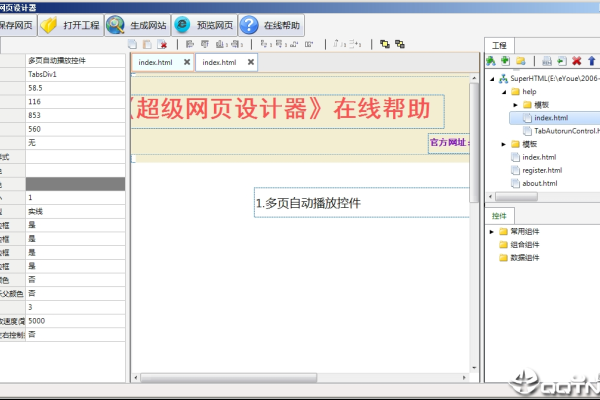This screenshot has width=600, height=400.
Task: Click the paste icon in the edit toolbar
Action: tap(148, 44)
